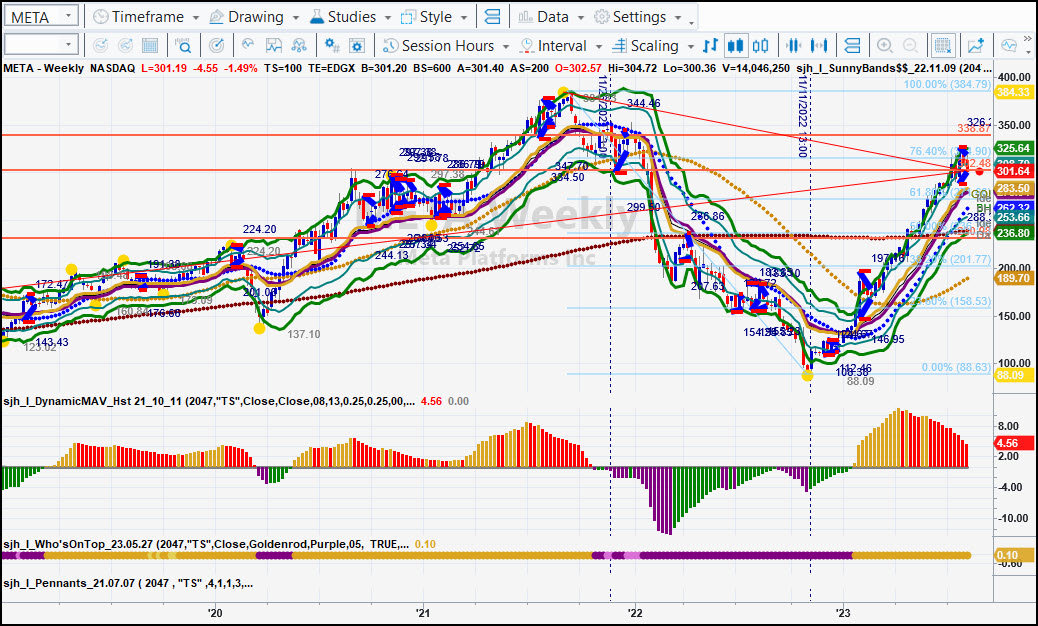The height and width of the screenshot is (626, 1038).
Task: Open the empty combo box below META
Action: click(x=41, y=45)
